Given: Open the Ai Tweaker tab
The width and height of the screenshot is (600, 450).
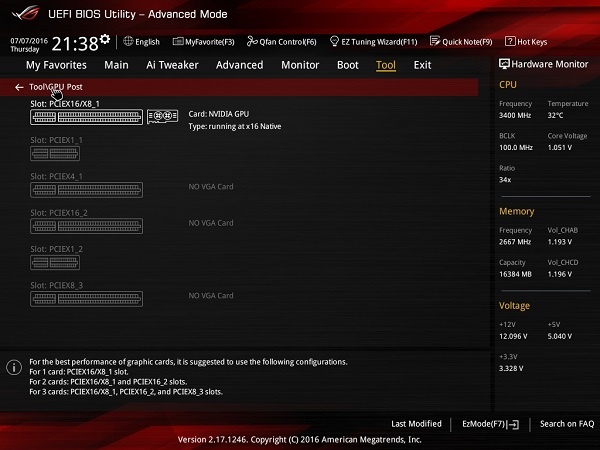Looking at the screenshot, I should click(x=172, y=65).
